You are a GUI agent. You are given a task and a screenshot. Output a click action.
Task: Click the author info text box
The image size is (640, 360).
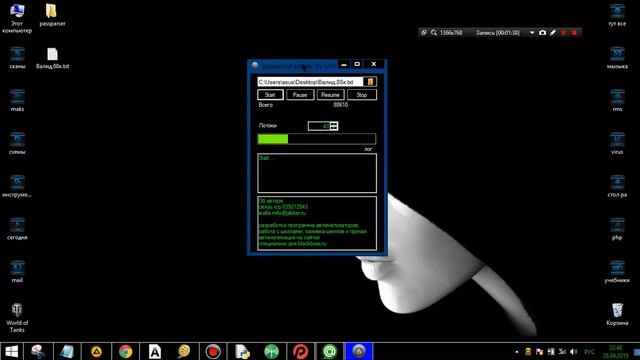click(317, 223)
